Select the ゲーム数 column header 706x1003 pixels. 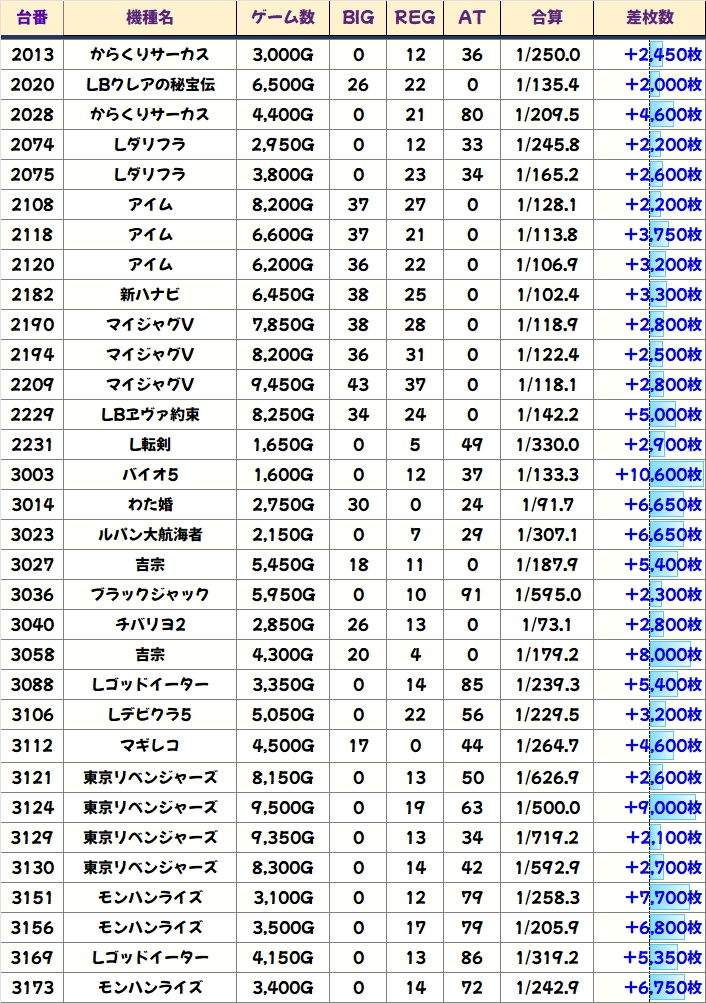click(283, 18)
